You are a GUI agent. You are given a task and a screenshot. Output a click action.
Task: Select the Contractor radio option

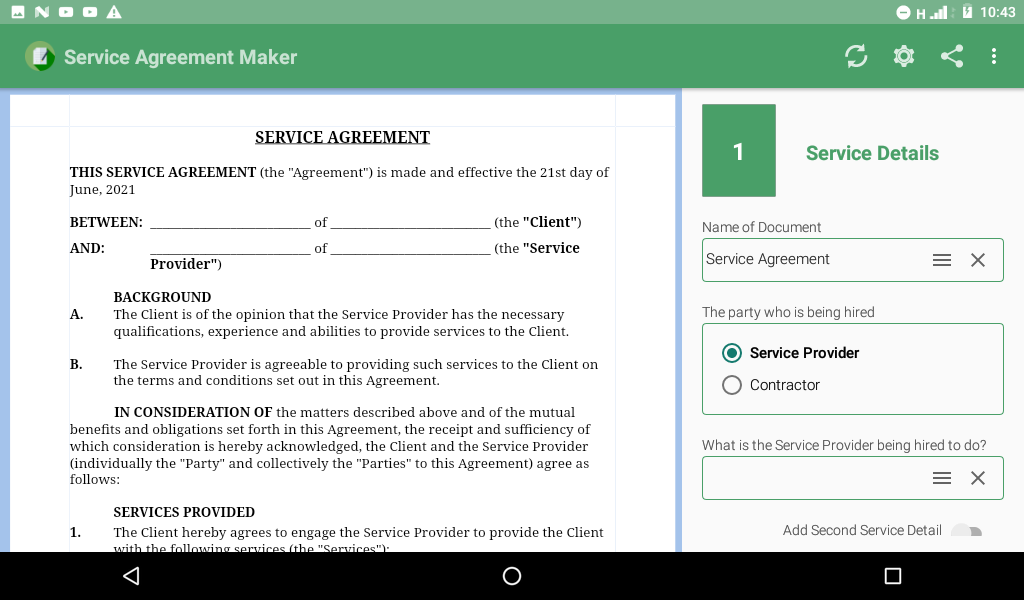pyautogui.click(x=731, y=385)
